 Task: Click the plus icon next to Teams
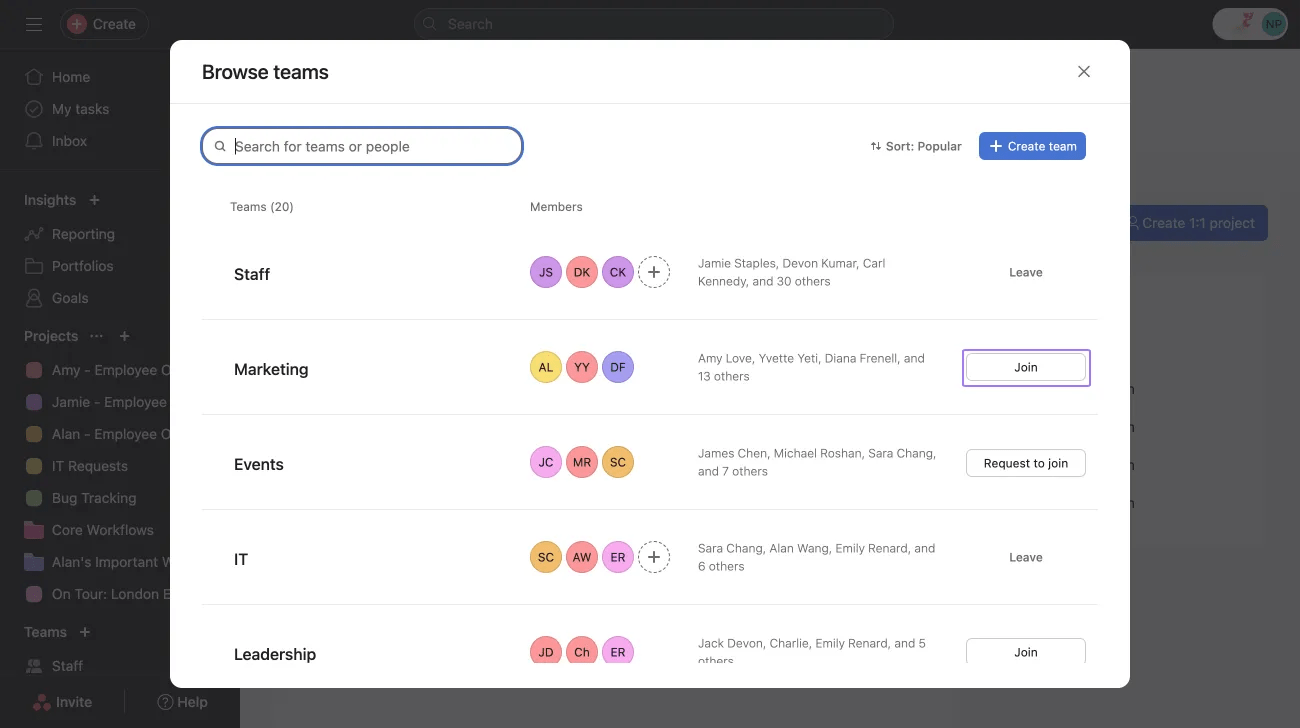point(85,632)
